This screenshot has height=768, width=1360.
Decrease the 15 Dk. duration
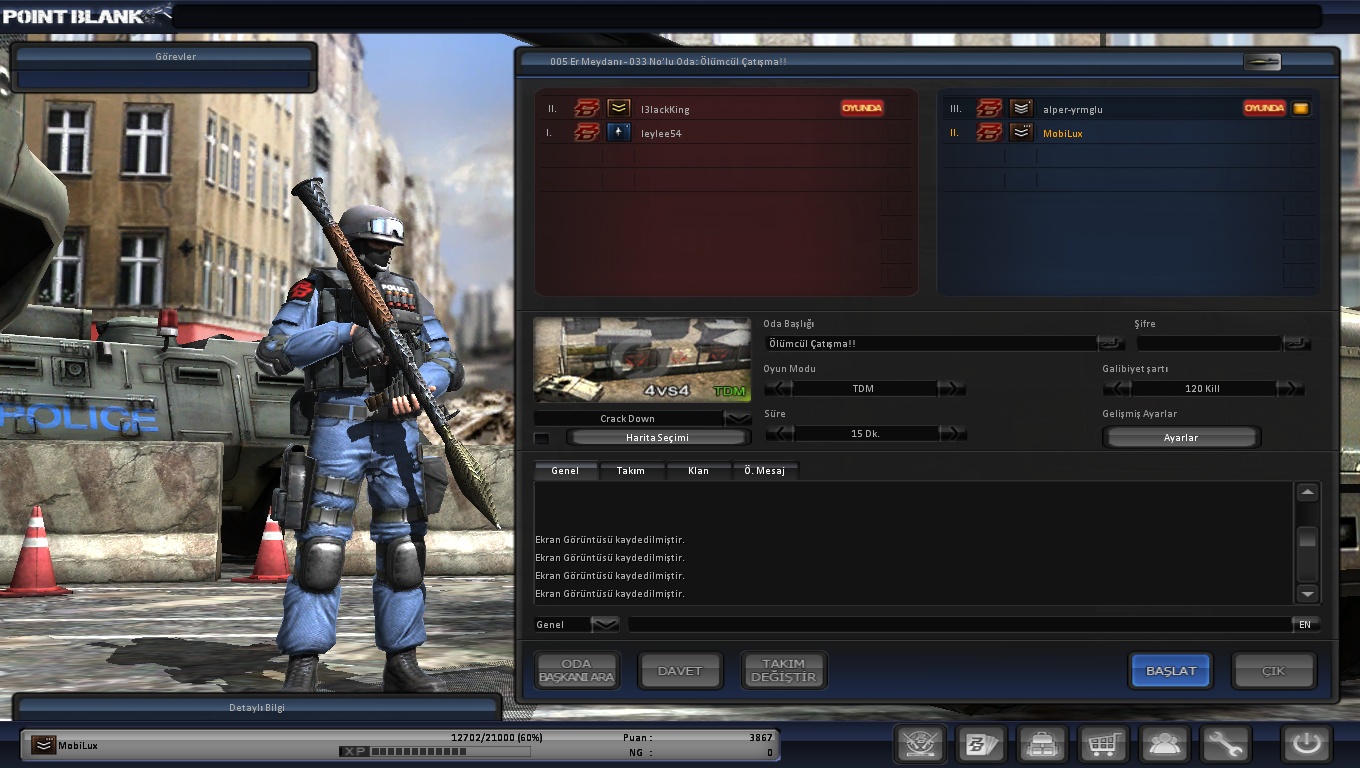pos(778,433)
